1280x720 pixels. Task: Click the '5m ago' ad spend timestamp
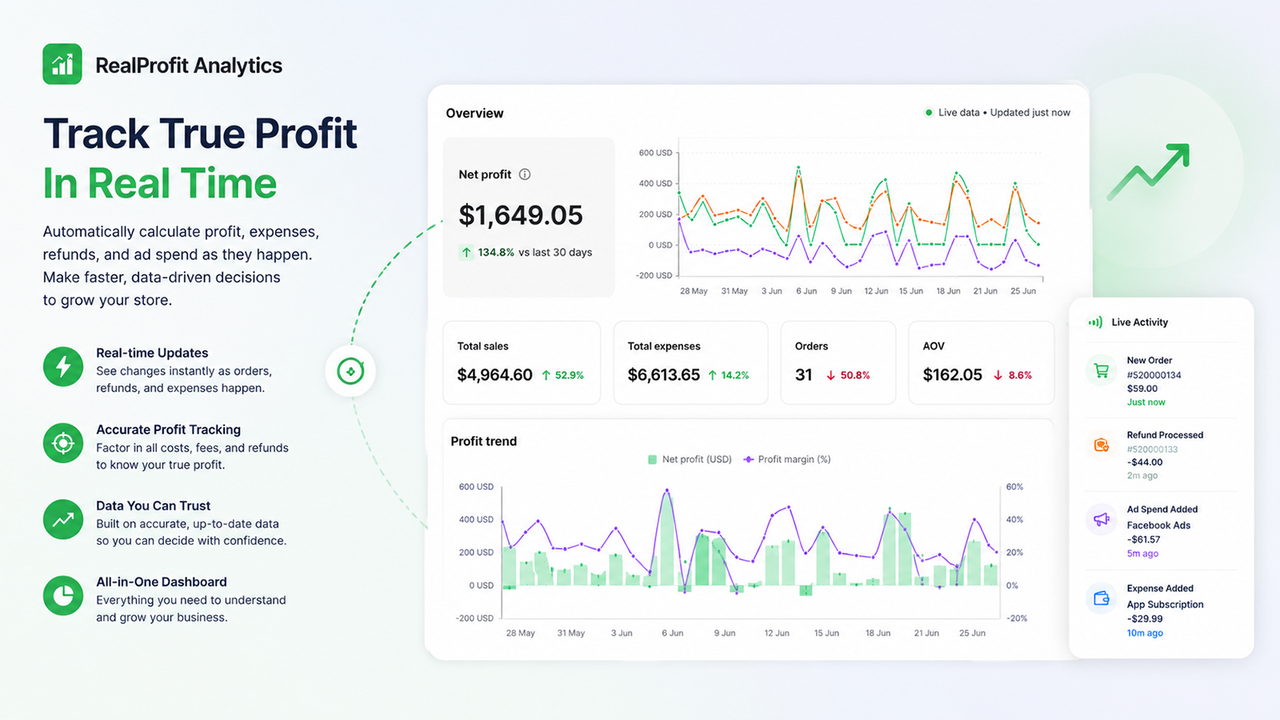tap(1143, 553)
